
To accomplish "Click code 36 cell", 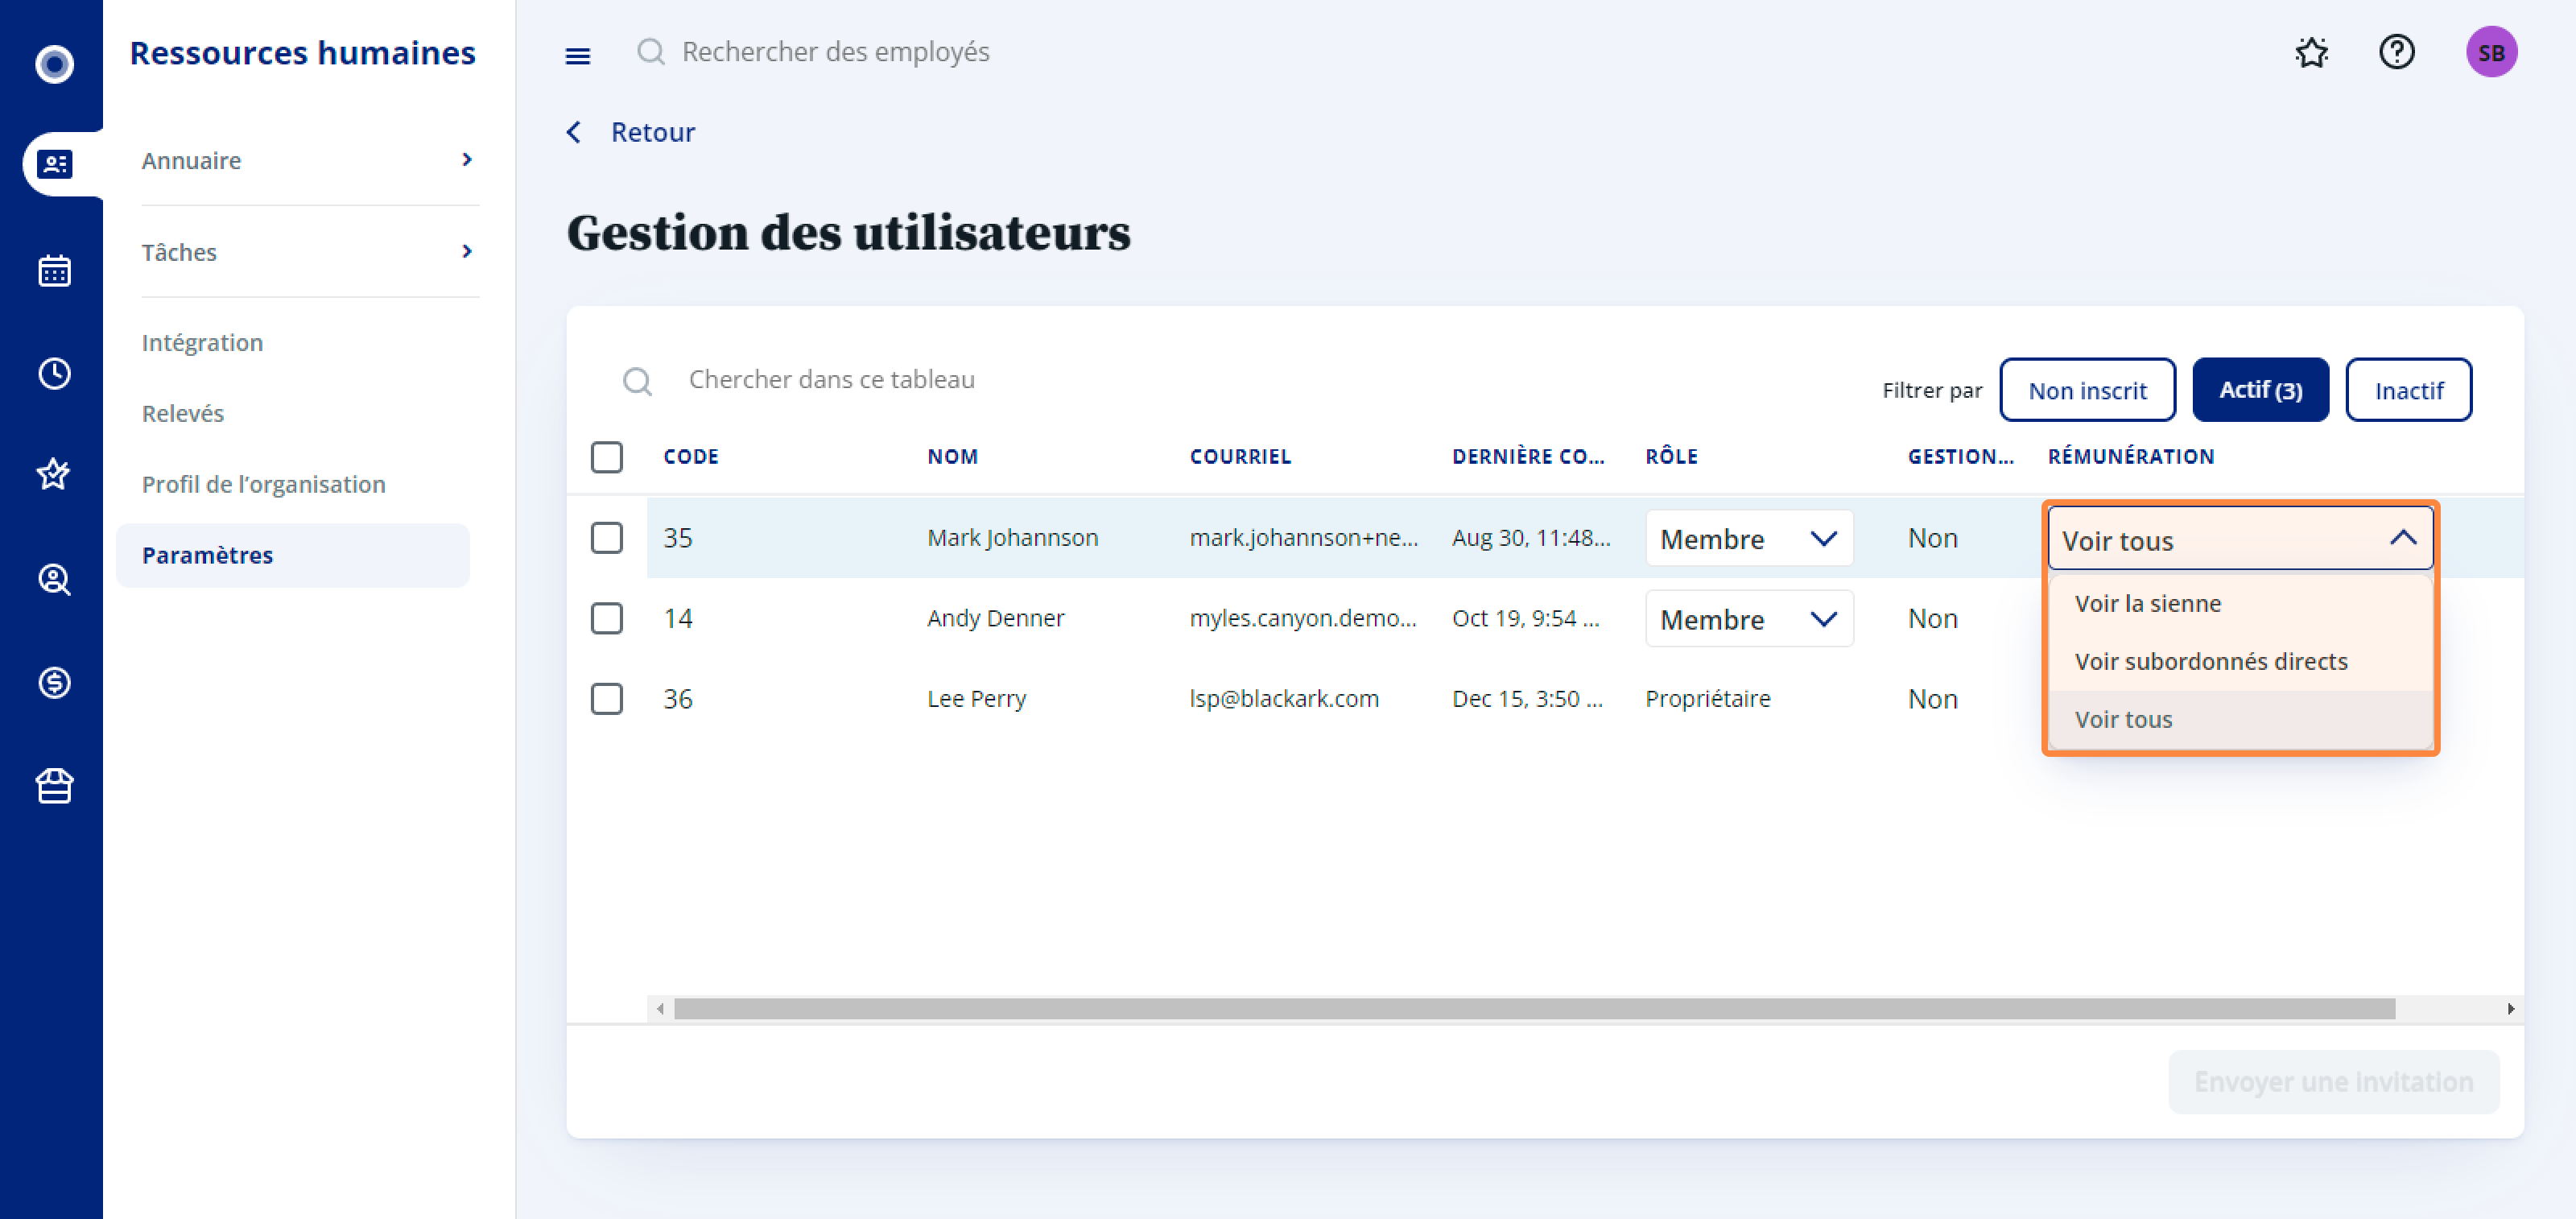I will [x=678, y=699].
